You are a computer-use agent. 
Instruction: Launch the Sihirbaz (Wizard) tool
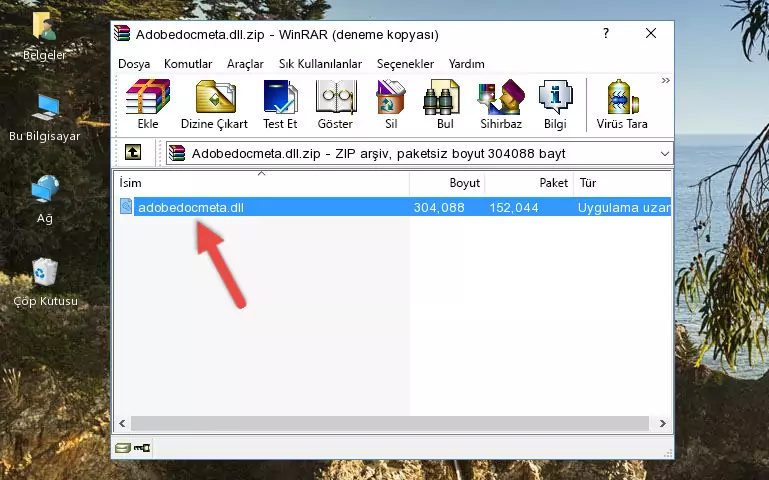pyautogui.click(x=501, y=104)
